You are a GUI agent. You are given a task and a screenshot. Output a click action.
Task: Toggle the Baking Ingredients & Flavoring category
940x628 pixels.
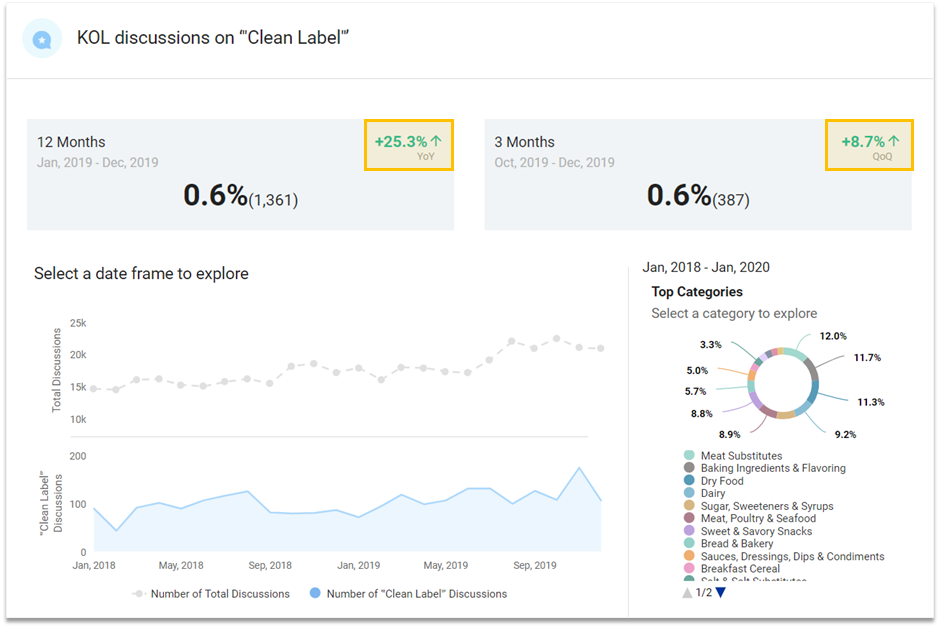tap(772, 468)
